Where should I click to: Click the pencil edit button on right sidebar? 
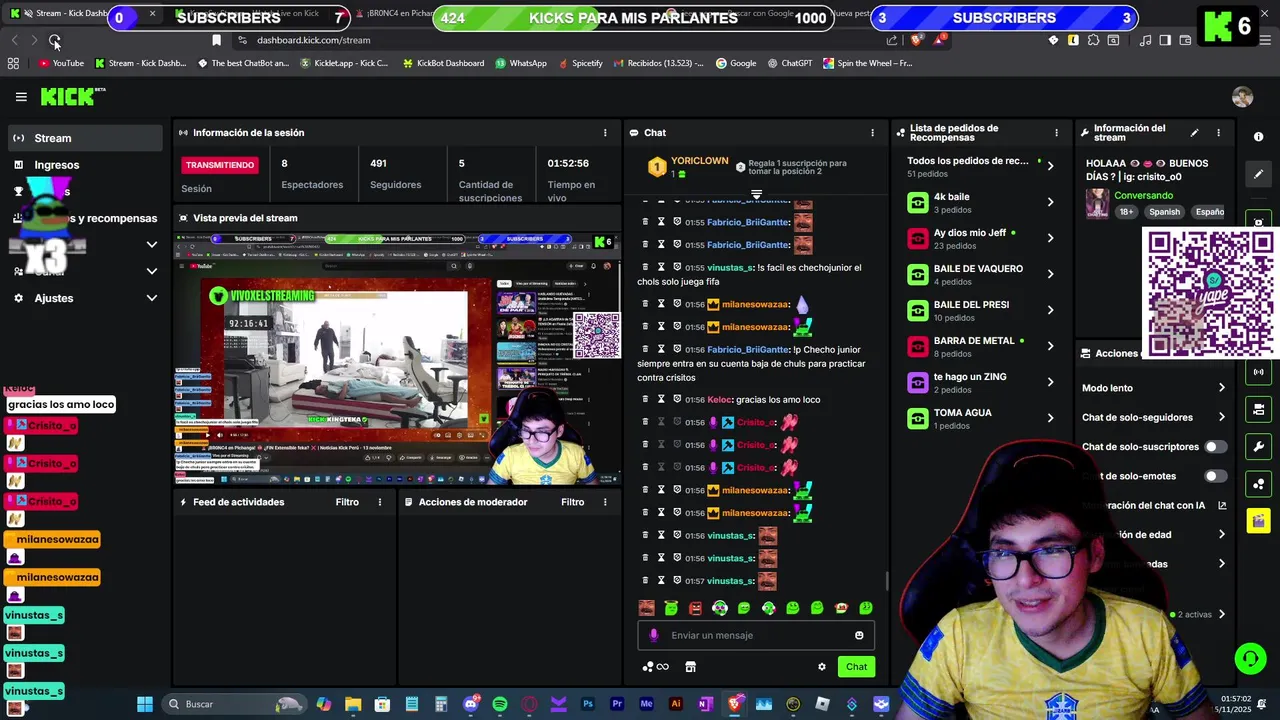[1259, 174]
